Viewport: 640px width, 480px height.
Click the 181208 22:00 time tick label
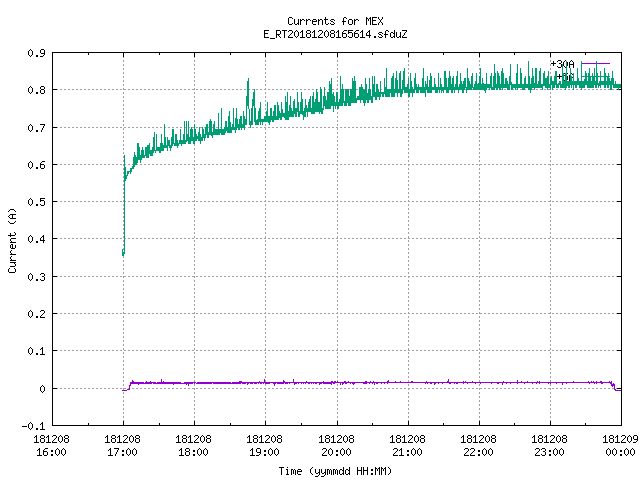(478, 446)
